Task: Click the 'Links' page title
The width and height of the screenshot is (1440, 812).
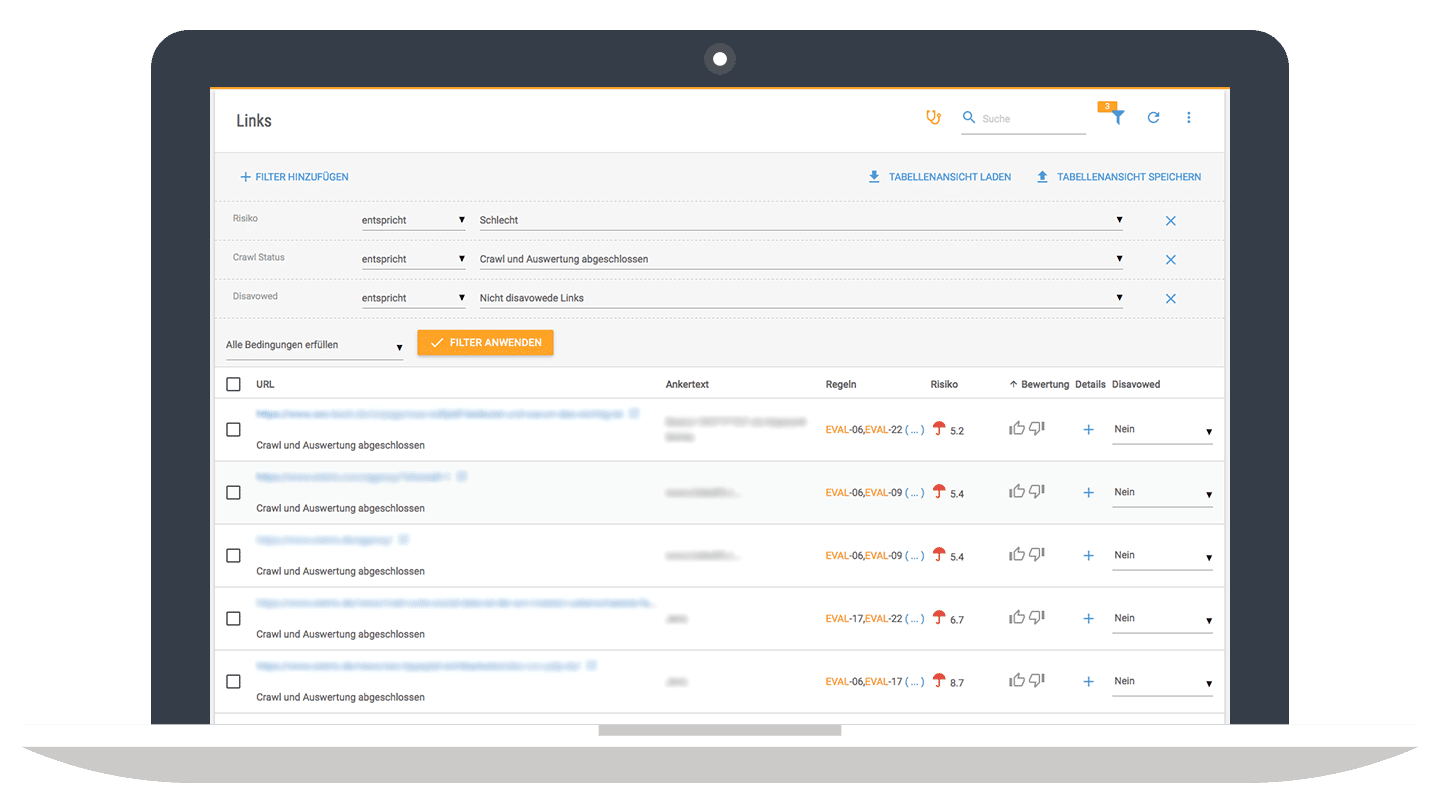Action: pyautogui.click(x=254, y=121)
